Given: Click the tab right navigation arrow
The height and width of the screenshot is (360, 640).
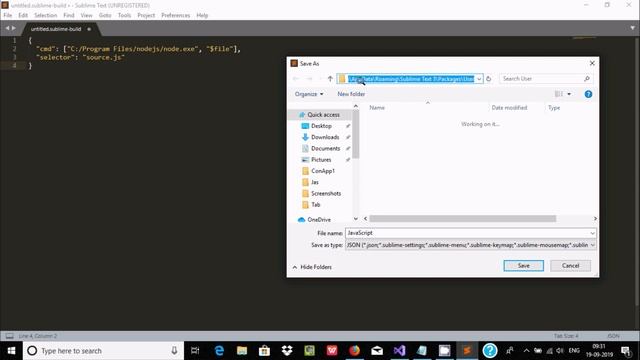Looking at the screenshot, I should (x=13, y=28).
